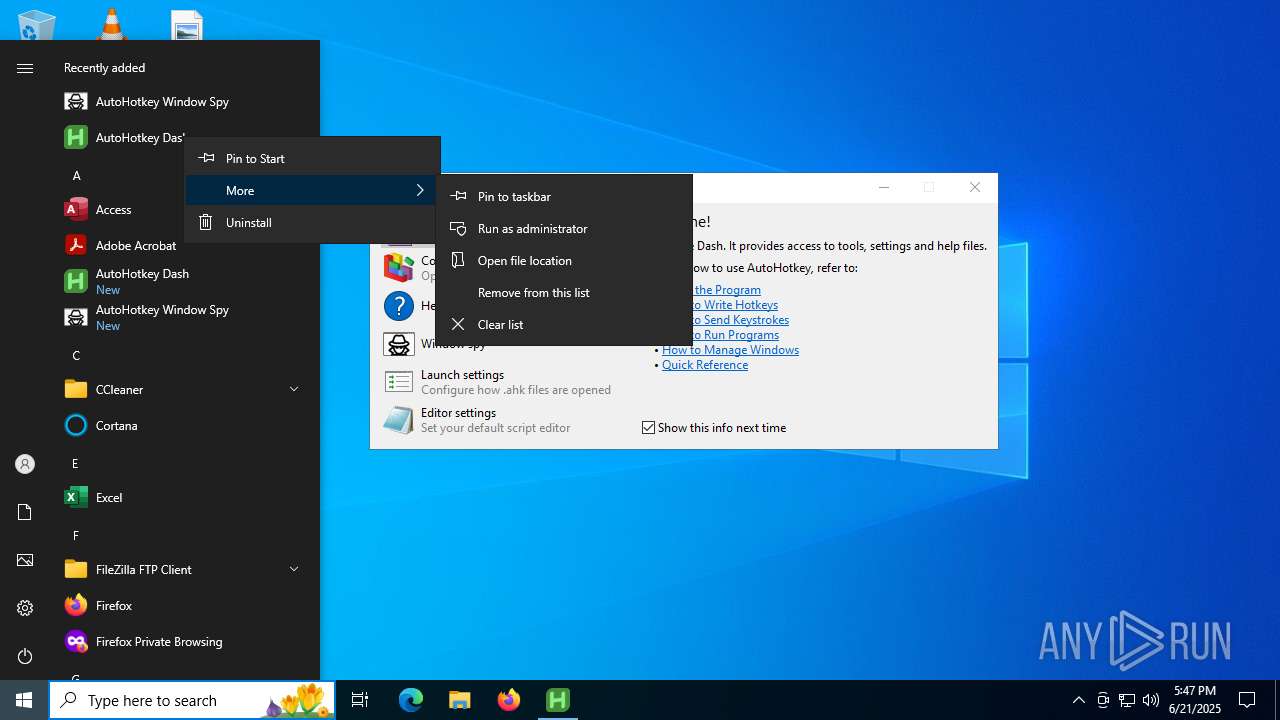Open the FileZilla FTP Client folder icon
This screenshot has width=1280, height=720.
[x=76, y=570]
